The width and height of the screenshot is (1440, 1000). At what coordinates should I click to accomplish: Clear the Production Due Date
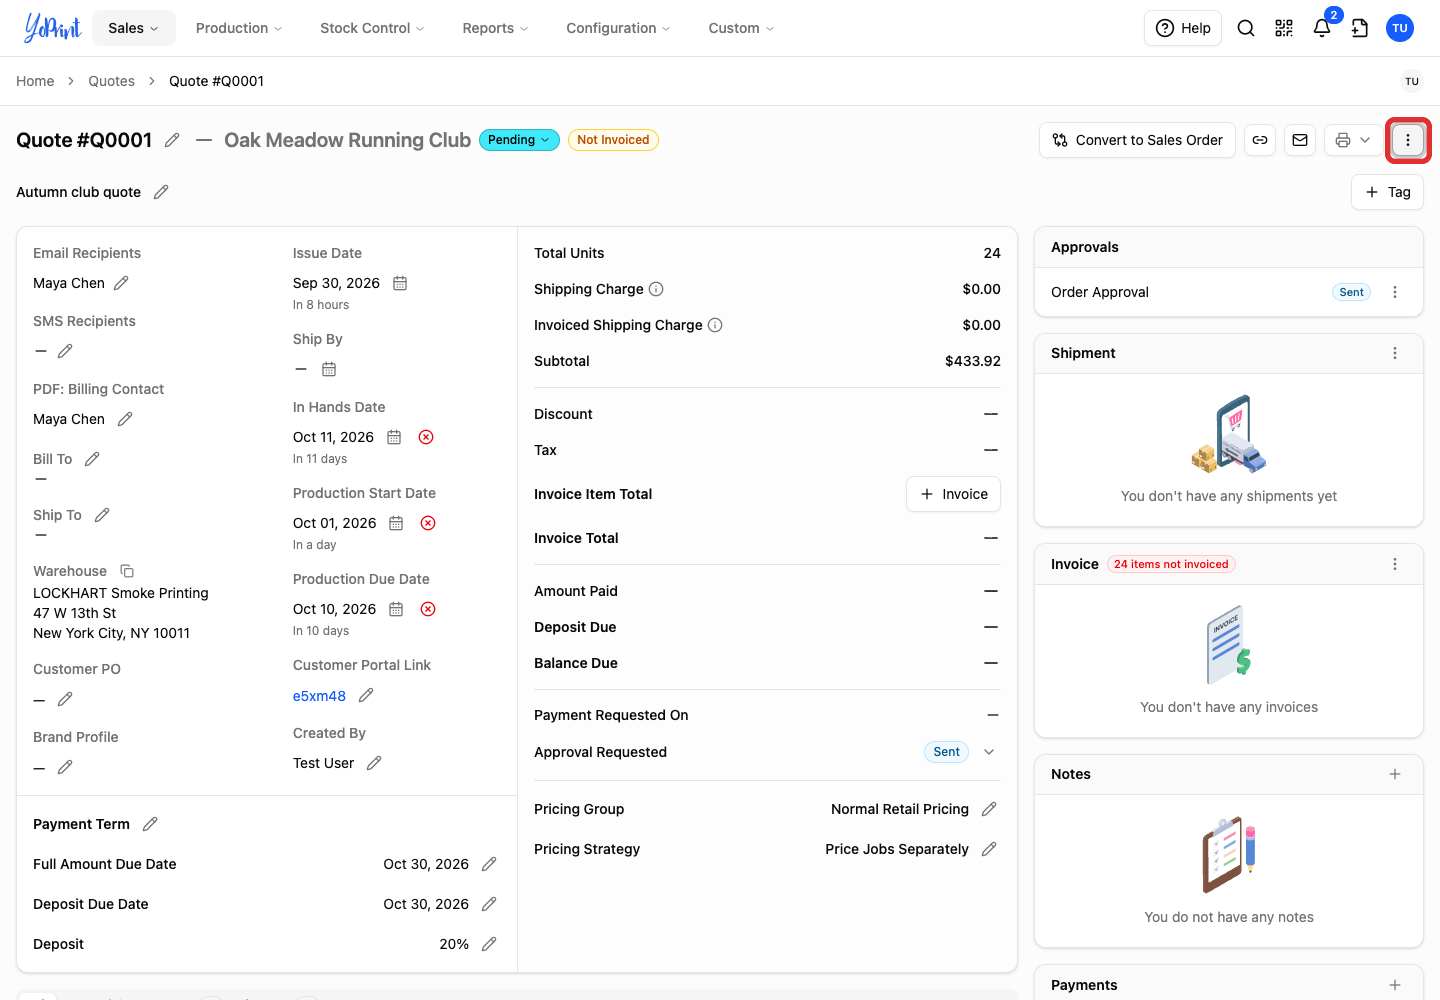[x=428, y=609]
